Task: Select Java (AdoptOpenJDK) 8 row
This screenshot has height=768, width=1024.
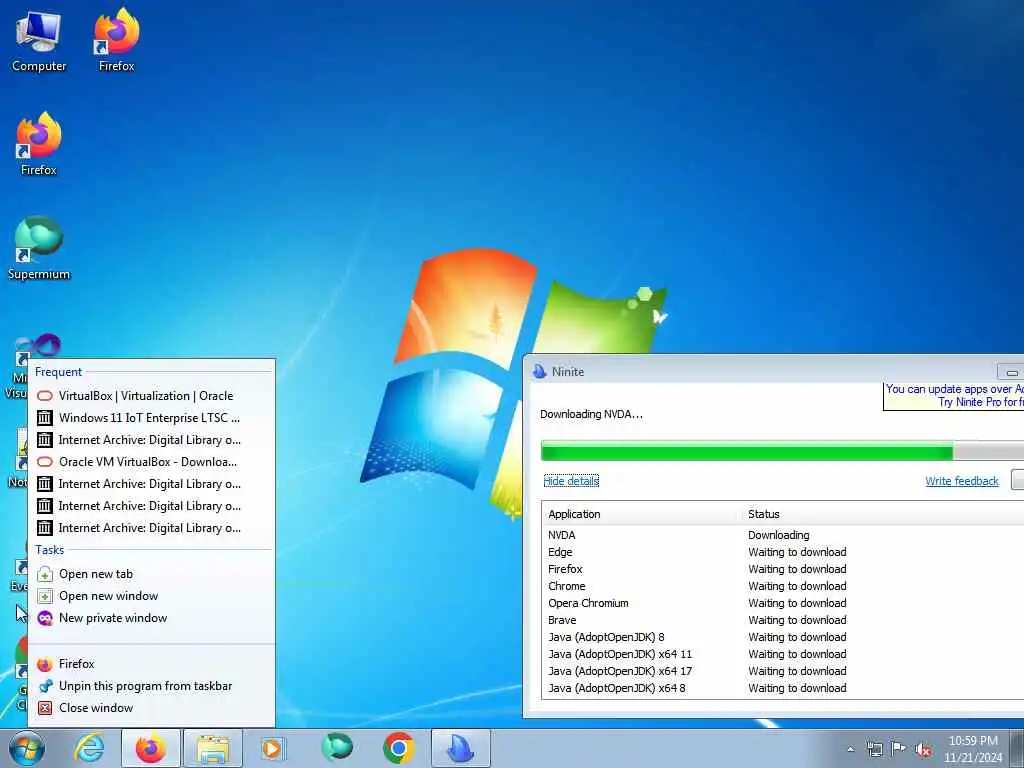Action: pyautogui.click(x=782, y=637)
